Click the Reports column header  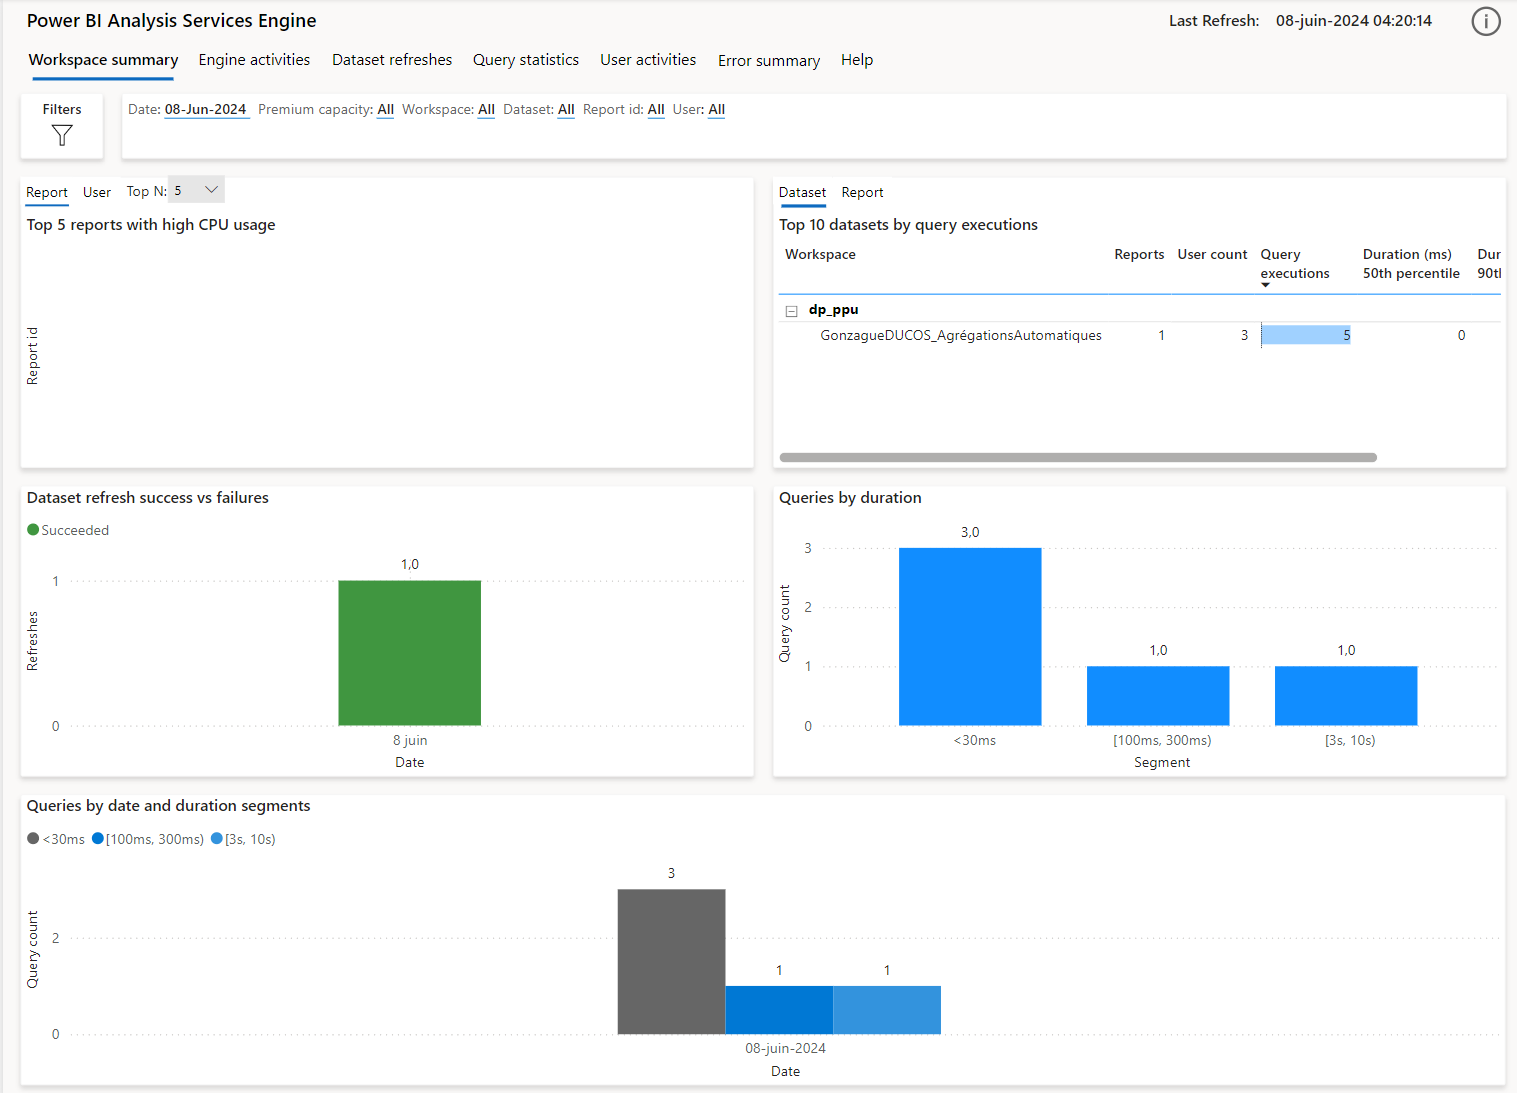click(1139, 254)
